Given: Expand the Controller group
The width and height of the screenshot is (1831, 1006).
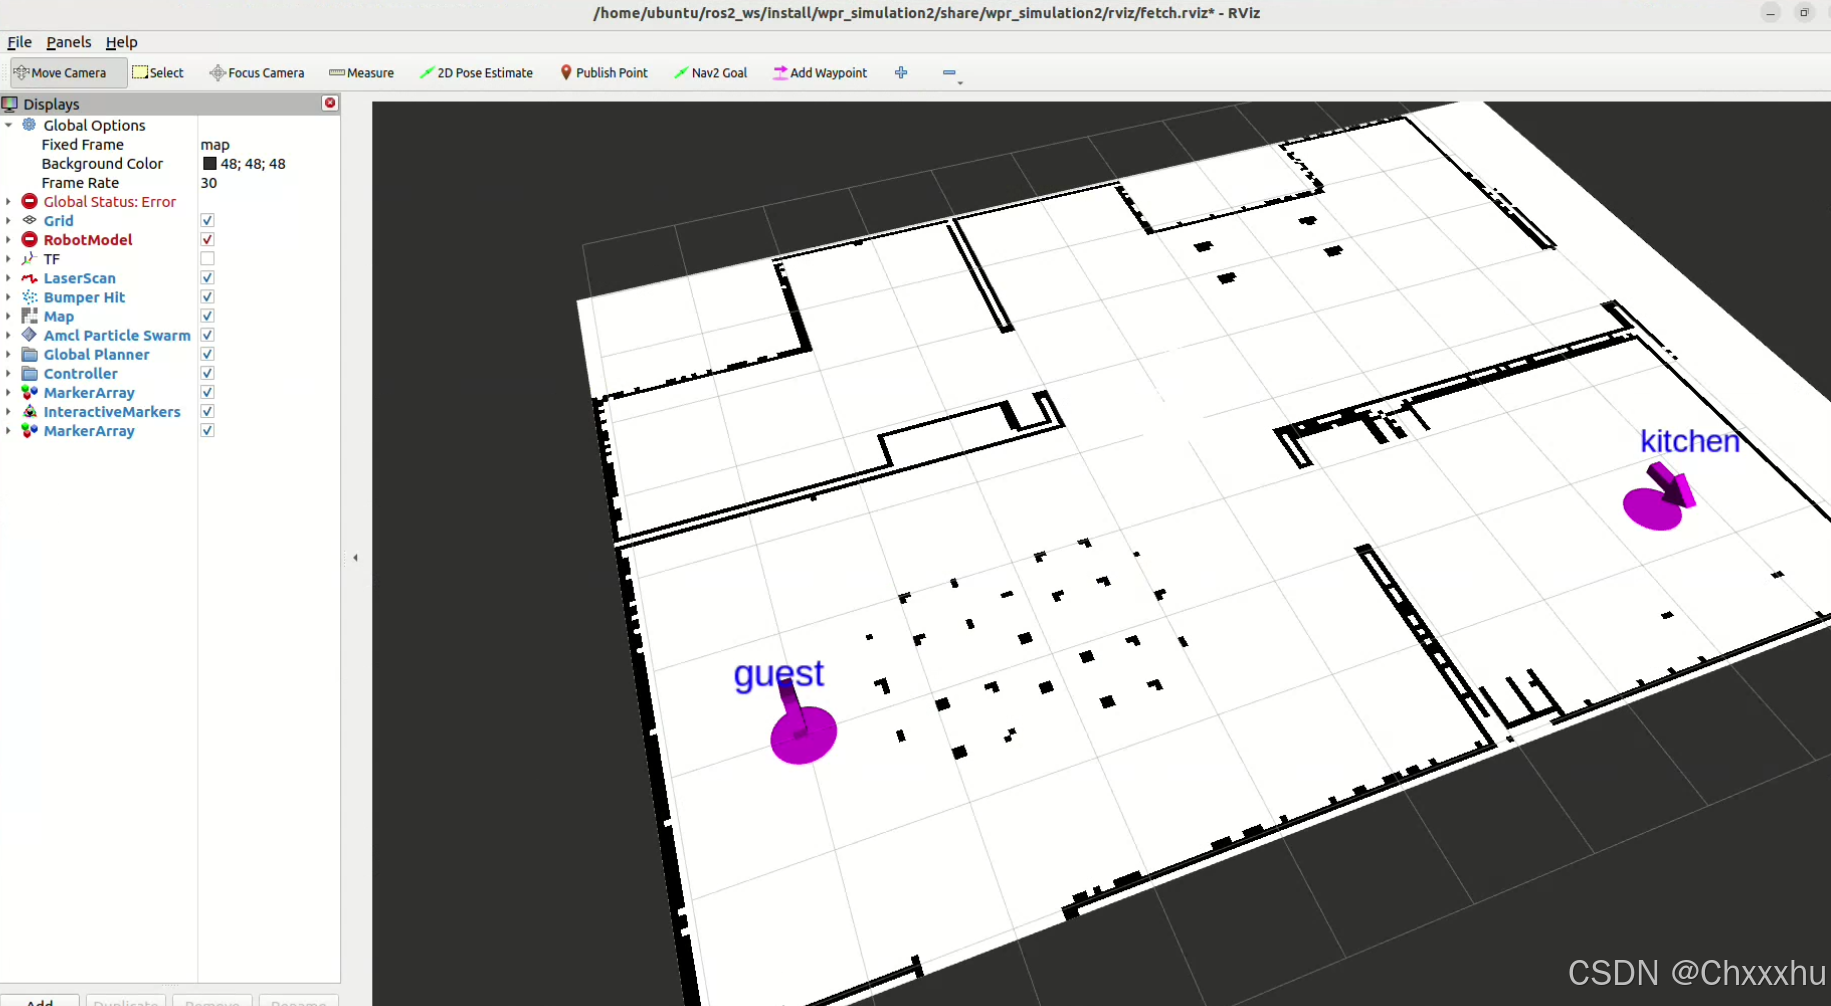Looking at the screenshot, I should (9, 373).
